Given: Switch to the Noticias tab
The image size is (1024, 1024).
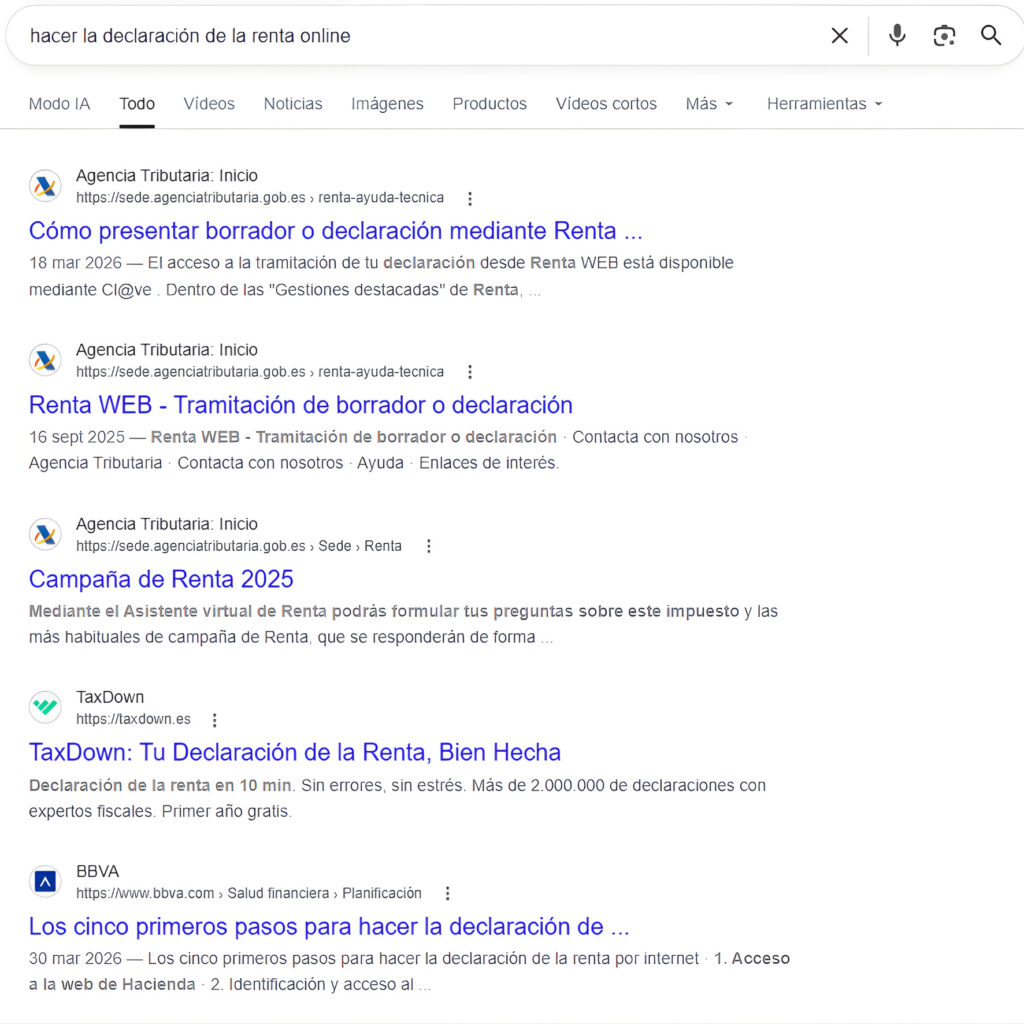Looking at the screenshot, I should pyautogui.click(x=293, y=104).
